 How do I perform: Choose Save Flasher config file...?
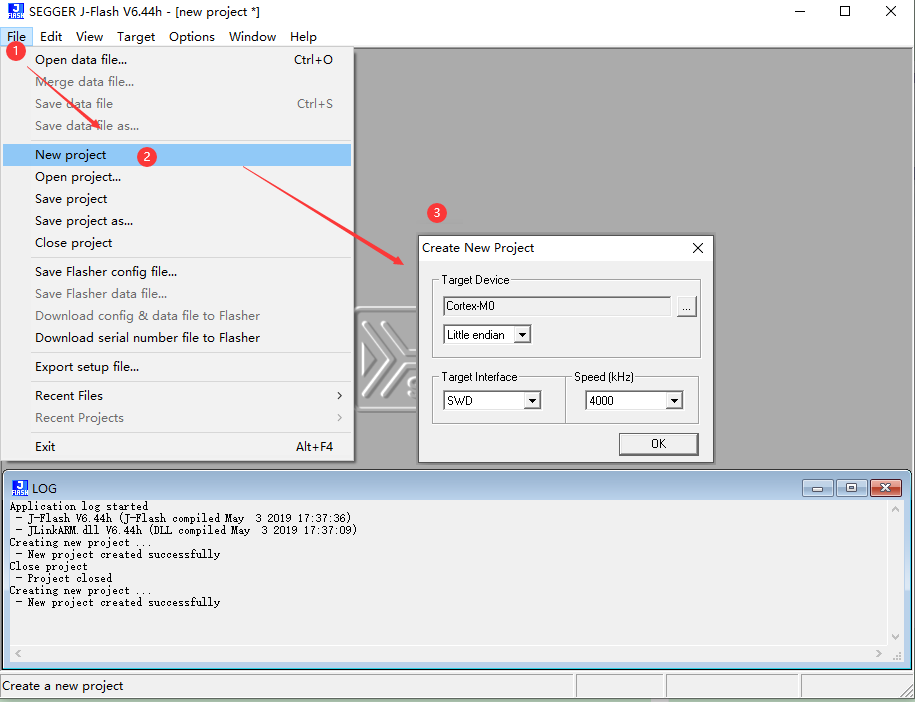177,271
